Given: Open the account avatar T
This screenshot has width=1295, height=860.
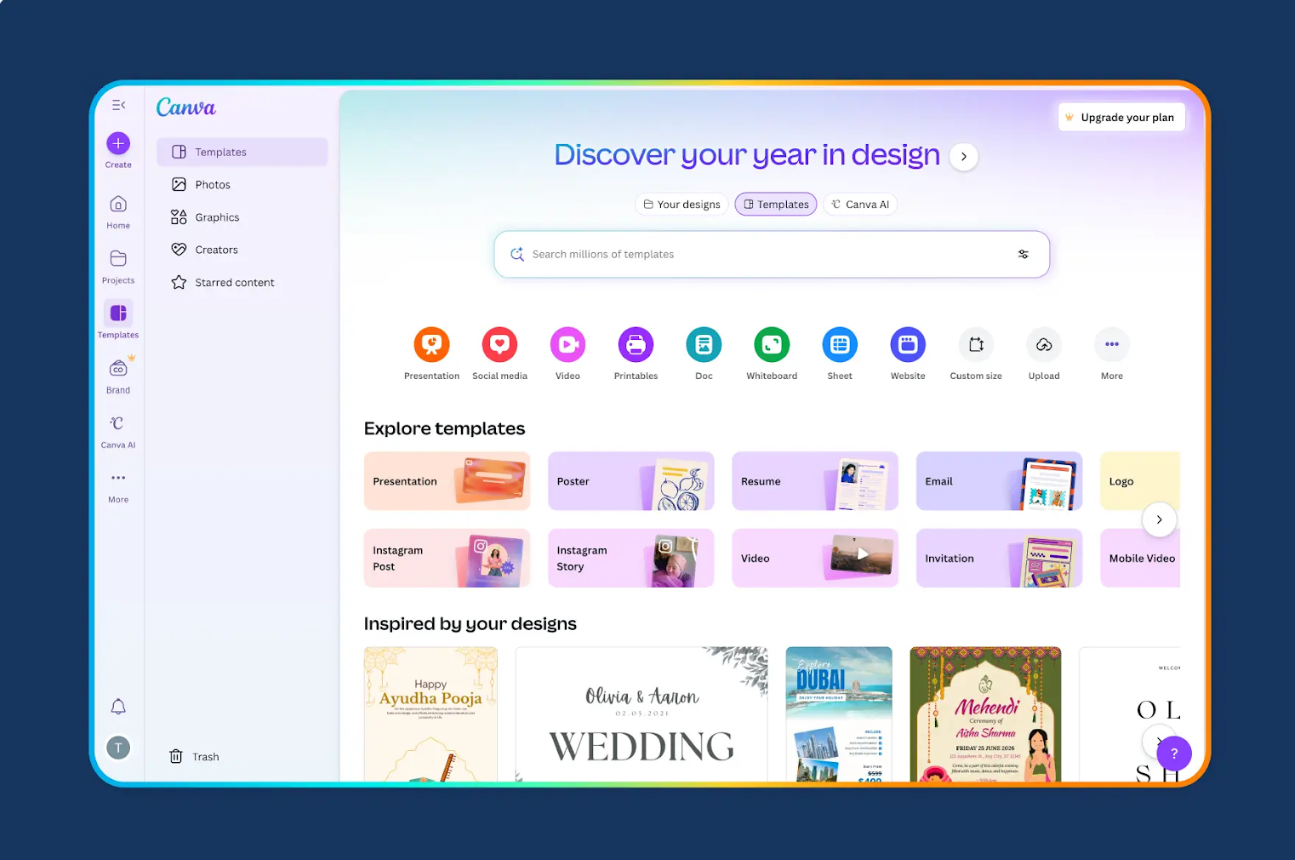Looking at the screenshot, I should coord(118,747).
